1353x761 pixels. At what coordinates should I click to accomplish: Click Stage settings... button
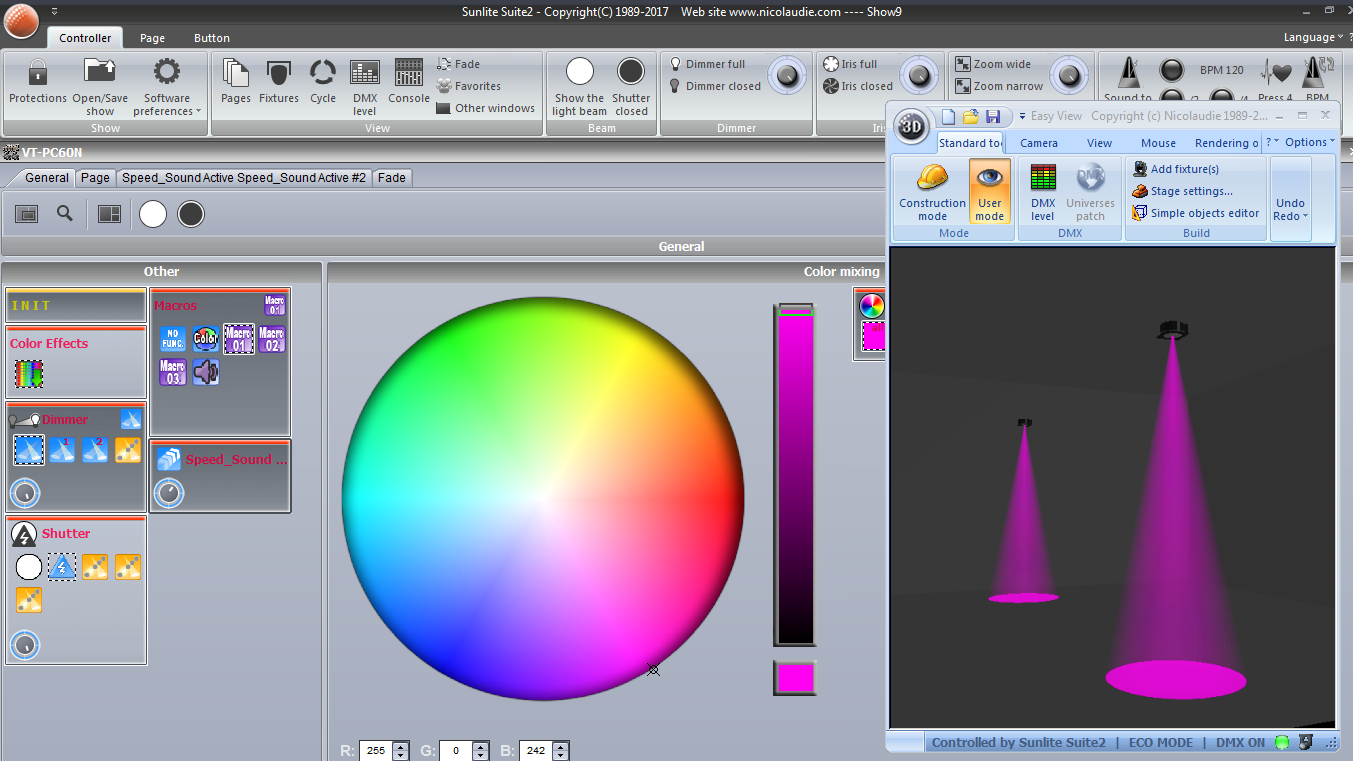coord(1190,191)
